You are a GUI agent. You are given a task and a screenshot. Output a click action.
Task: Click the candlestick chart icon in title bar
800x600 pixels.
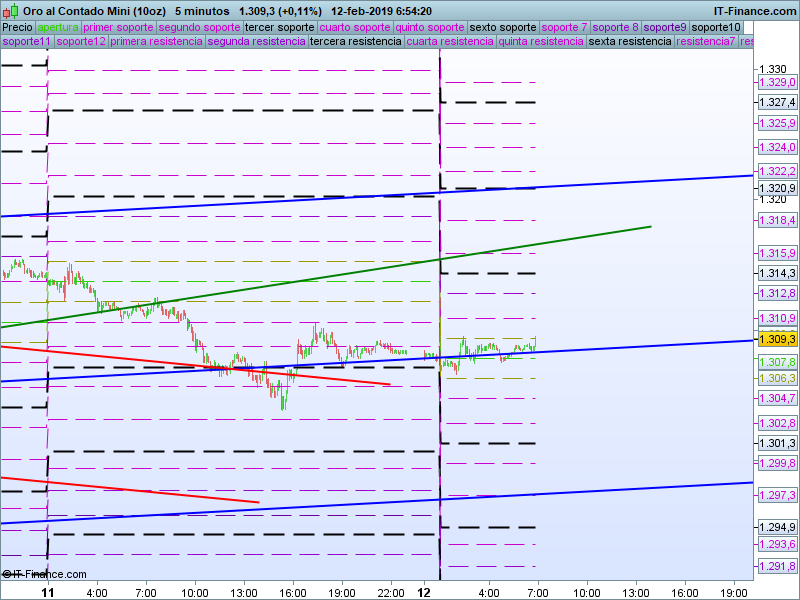pyautogui.click(x=11, y=10)
